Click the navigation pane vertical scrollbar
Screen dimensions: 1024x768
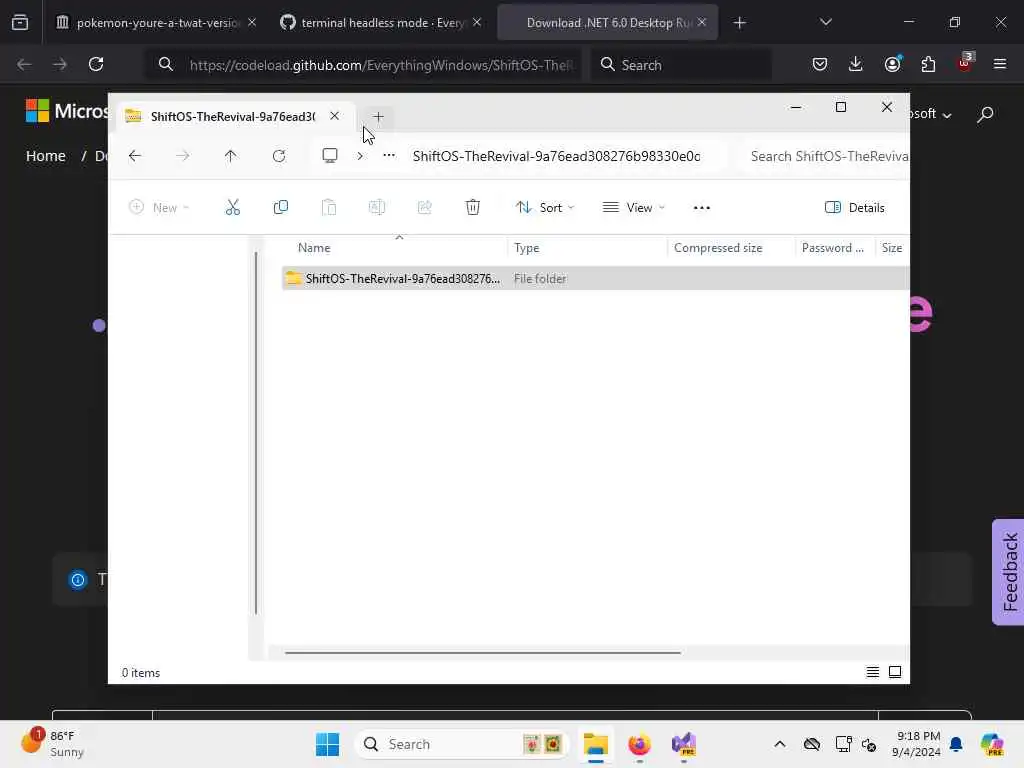(x=255, y=432)
